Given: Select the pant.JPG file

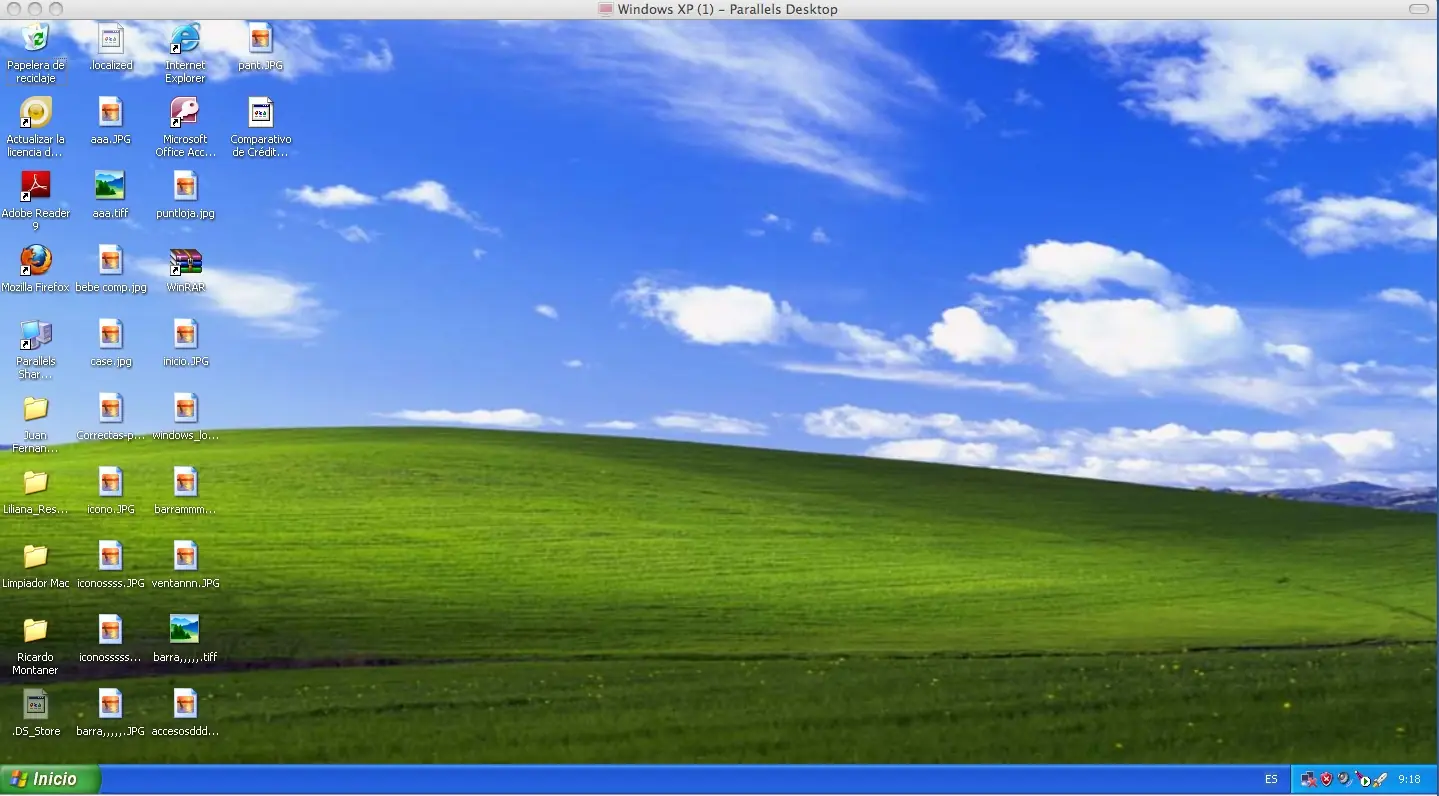Looking at the screenshot, I should pyautogui.click(x=260, y=39).
